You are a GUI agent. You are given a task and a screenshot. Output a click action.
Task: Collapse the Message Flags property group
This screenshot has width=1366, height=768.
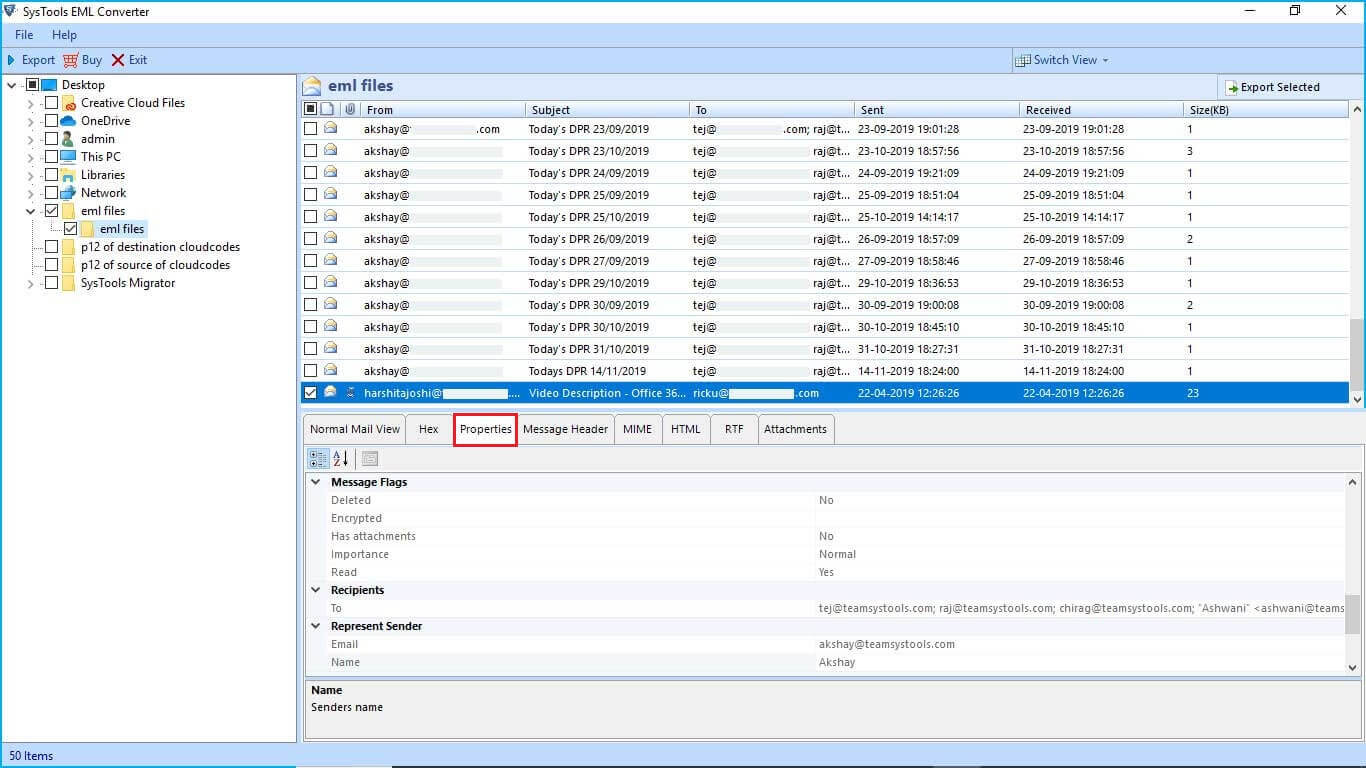pyautogui.click(x=316, y=482)
